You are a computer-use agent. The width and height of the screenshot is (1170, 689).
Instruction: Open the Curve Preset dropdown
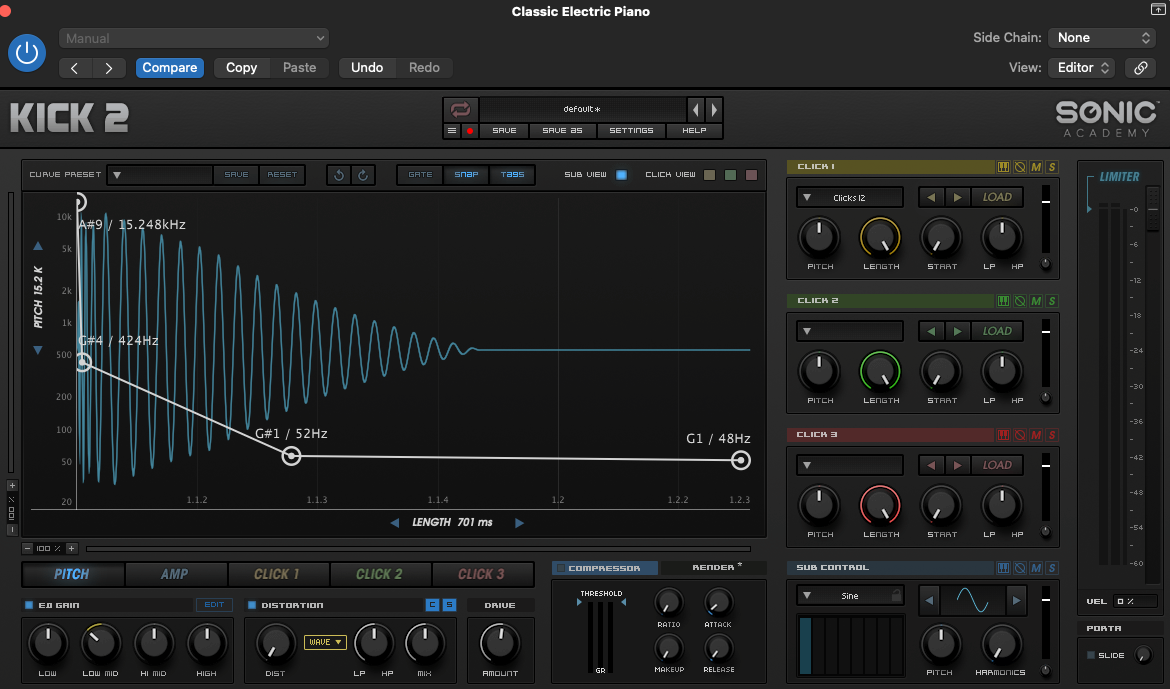pyautogui.click(x=160, y=175)
